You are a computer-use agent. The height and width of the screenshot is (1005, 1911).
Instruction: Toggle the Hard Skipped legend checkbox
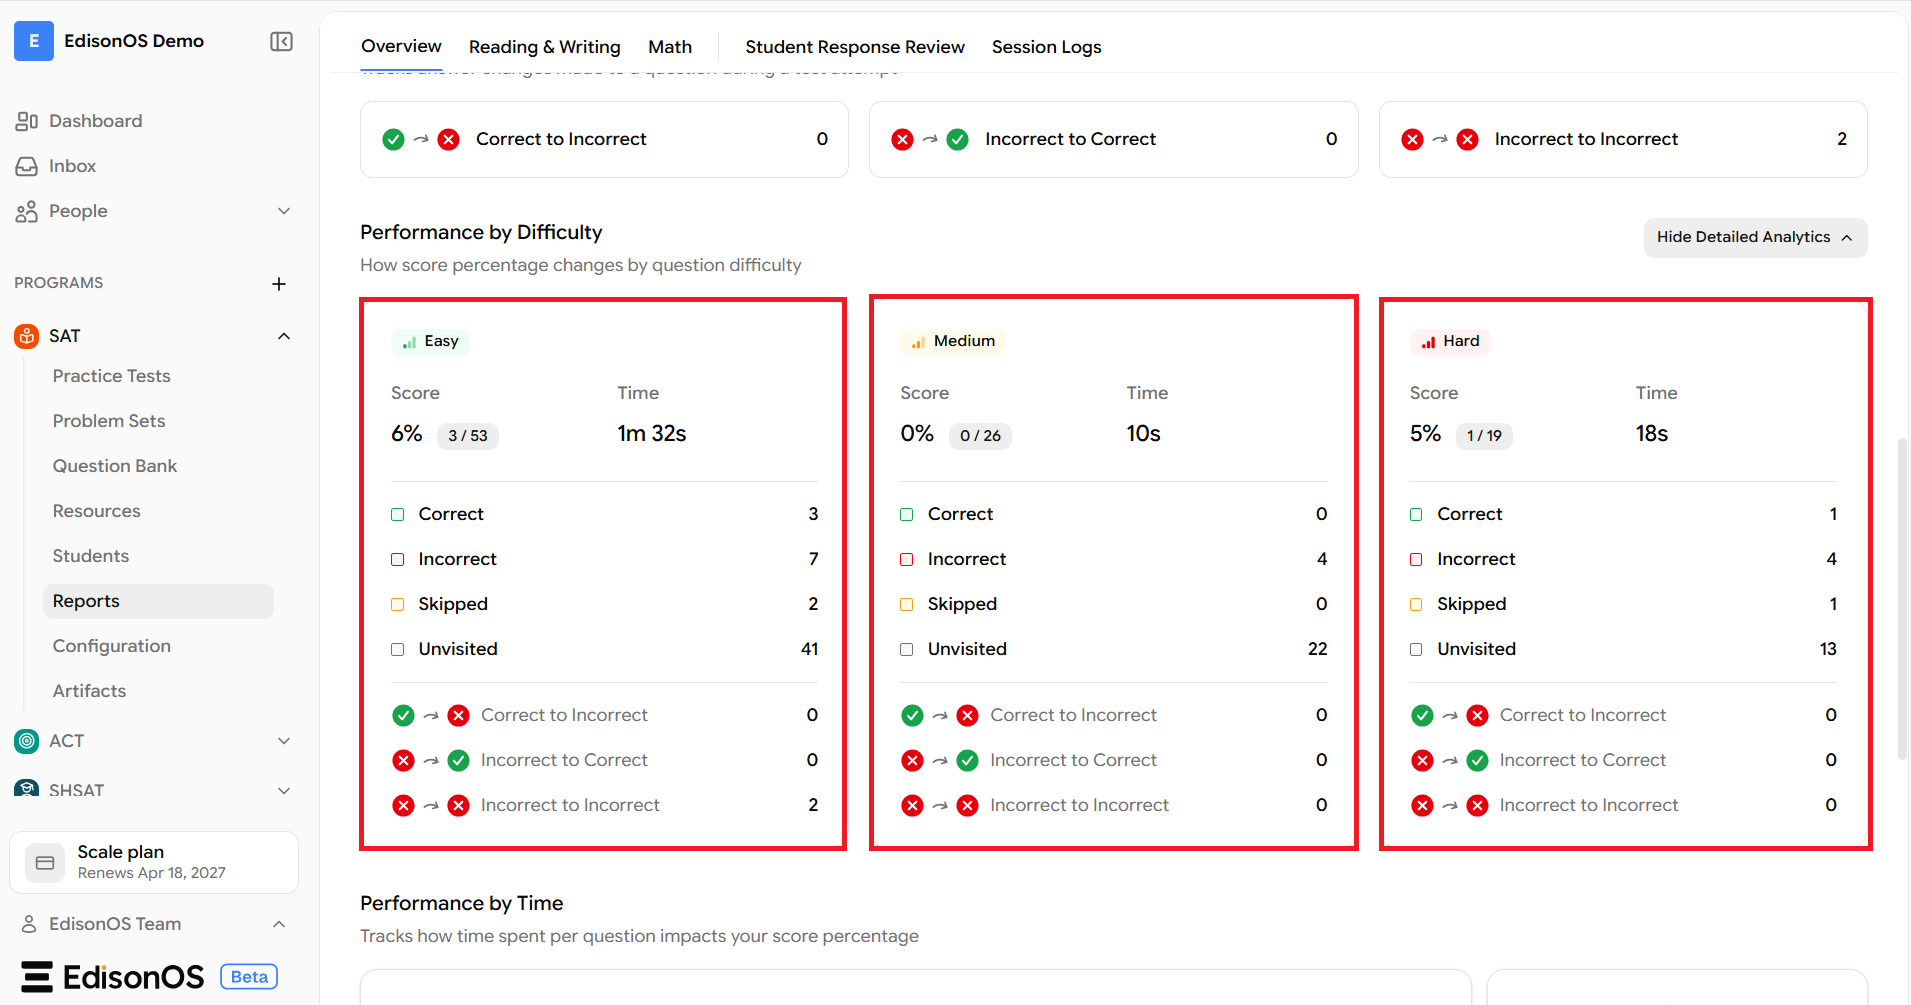1416,604
